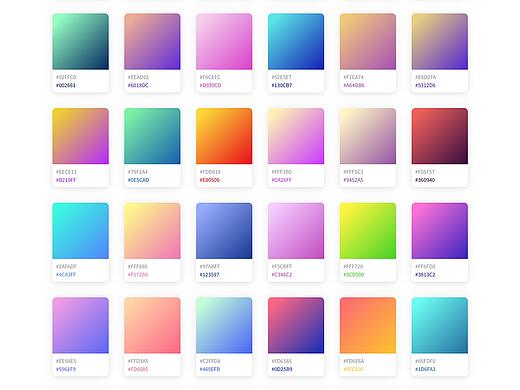520x390 pixels.
Task: Select the #FDD819 start color code
Action: click(x=210, y=172)
